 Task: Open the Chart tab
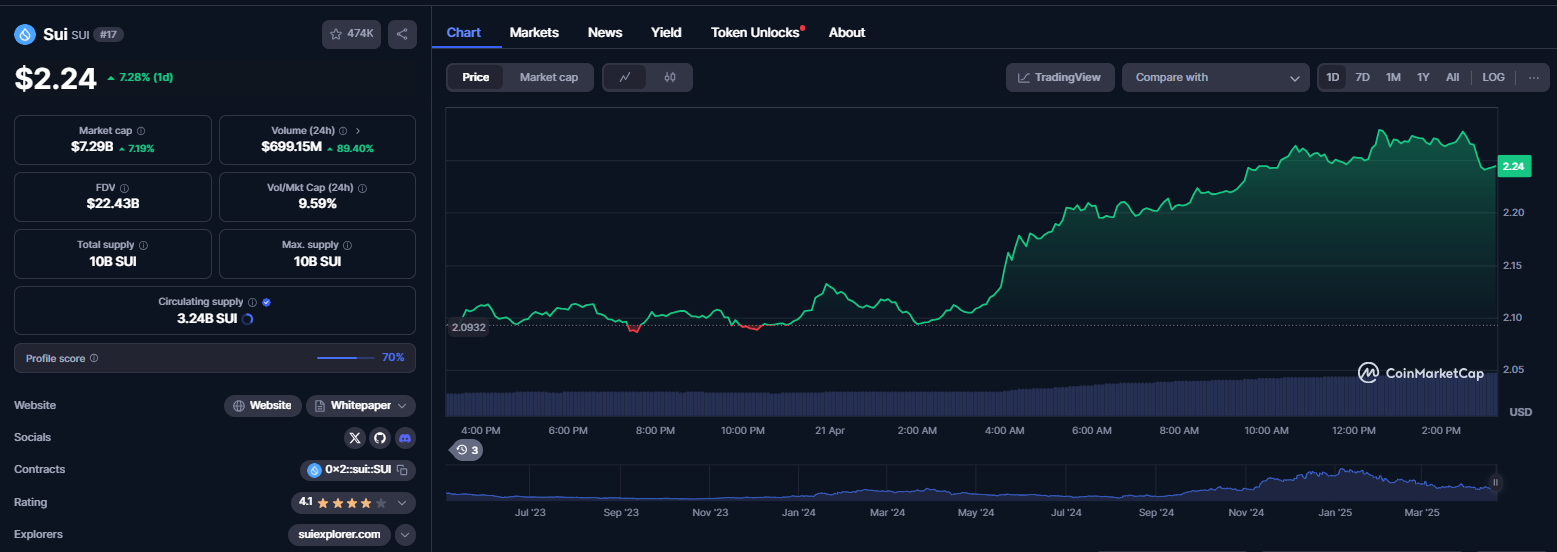[464, 32]
